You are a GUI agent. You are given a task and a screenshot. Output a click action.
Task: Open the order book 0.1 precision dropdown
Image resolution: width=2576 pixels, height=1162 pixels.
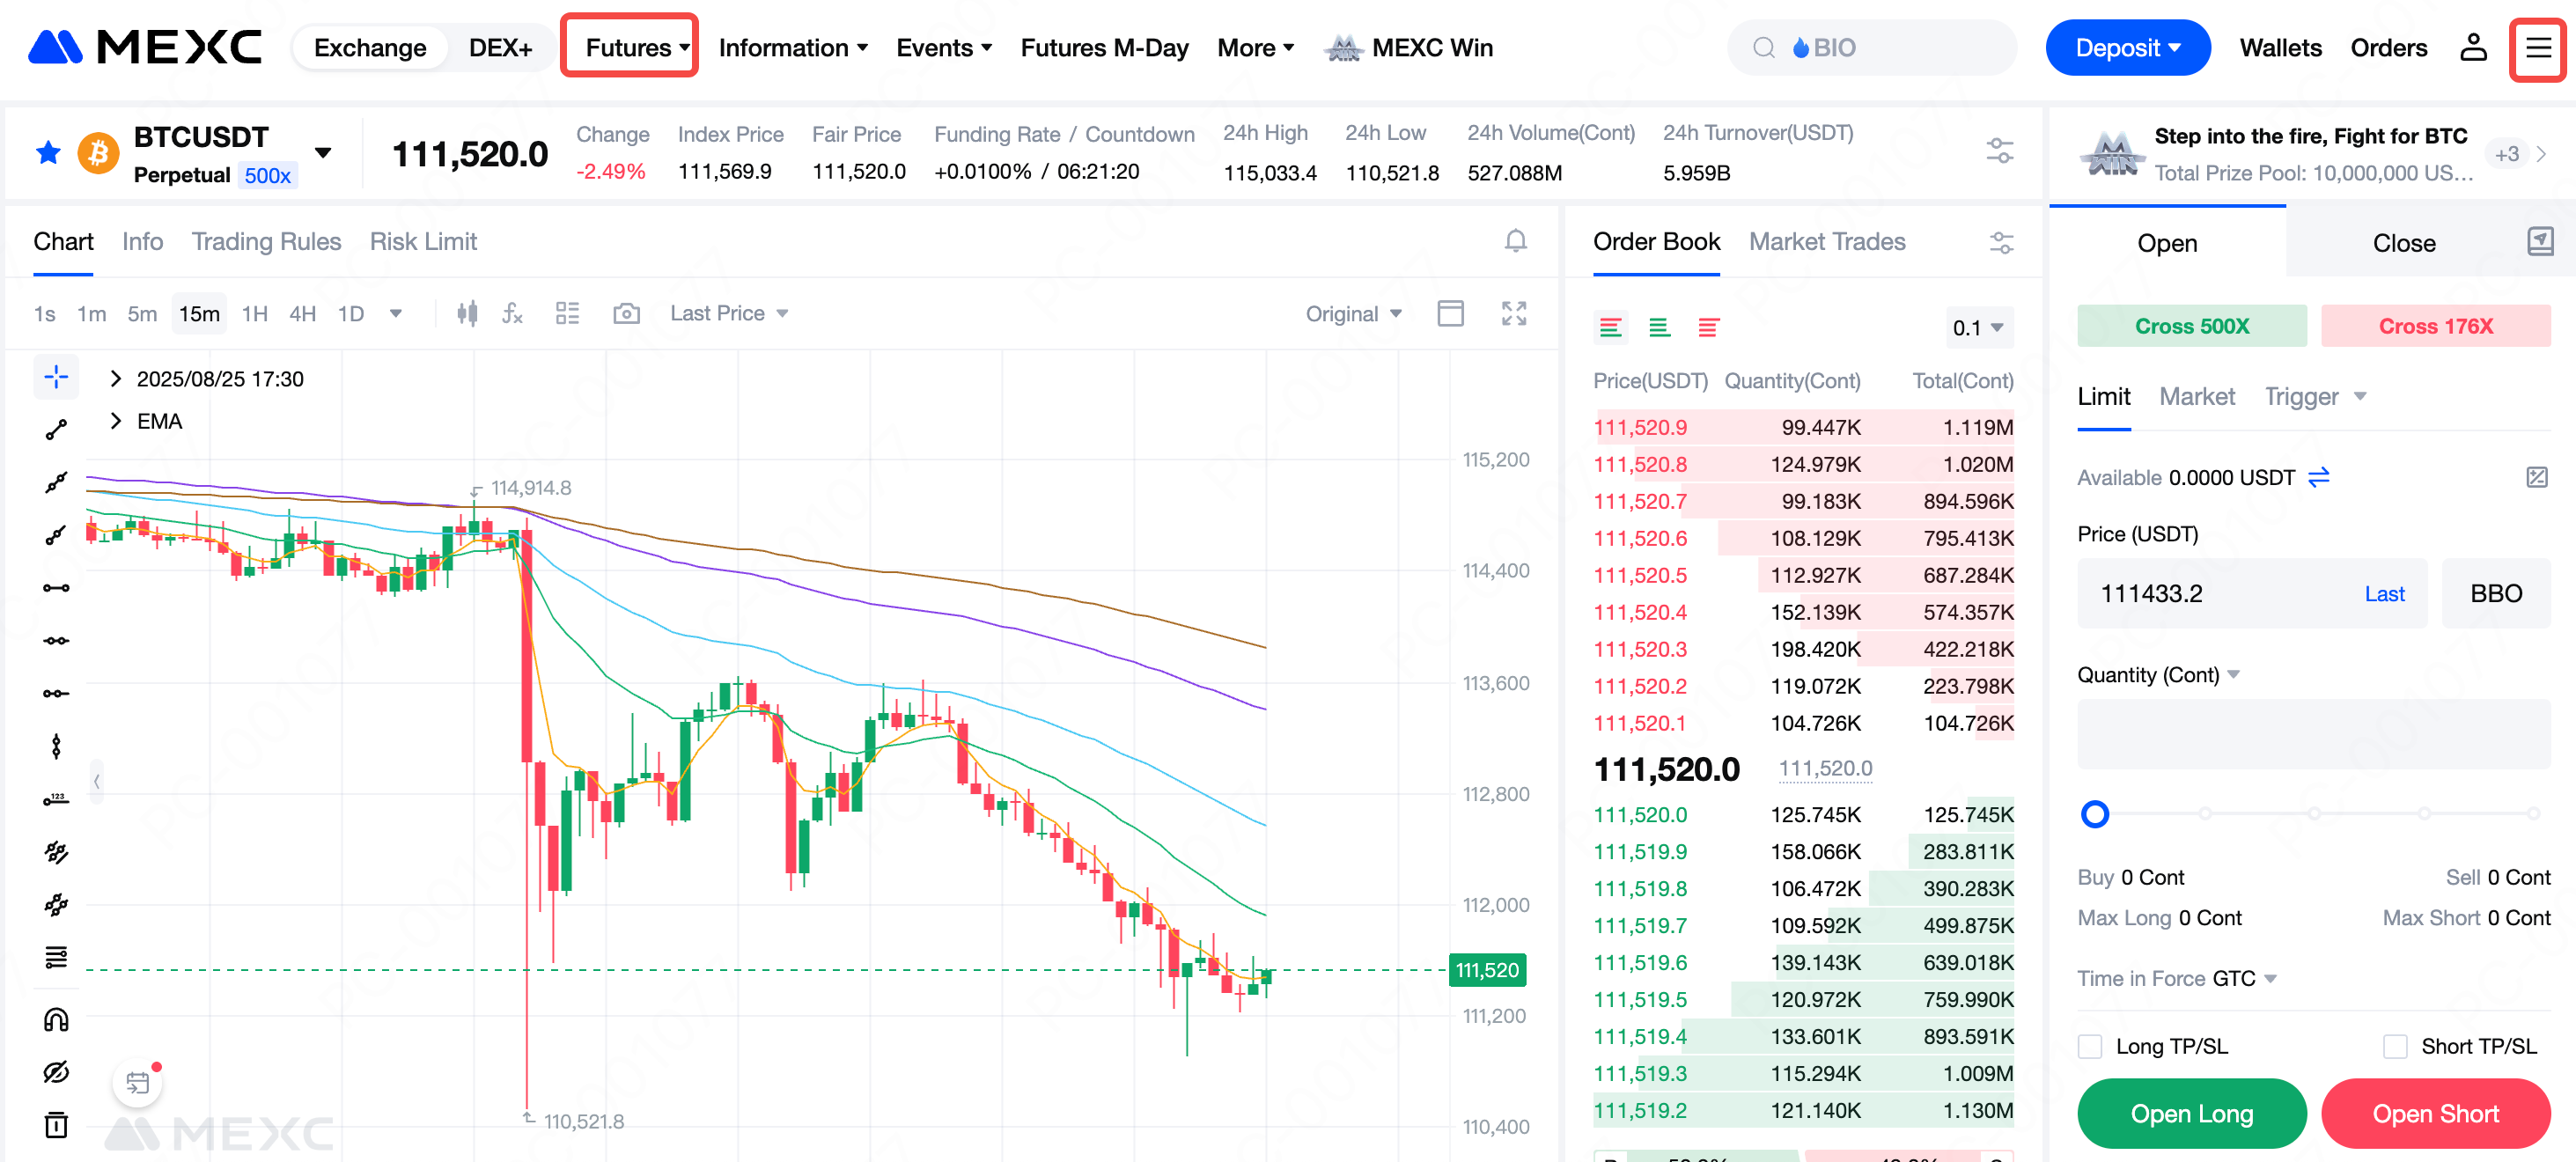pyautogui.click(x=1977, y=328)
